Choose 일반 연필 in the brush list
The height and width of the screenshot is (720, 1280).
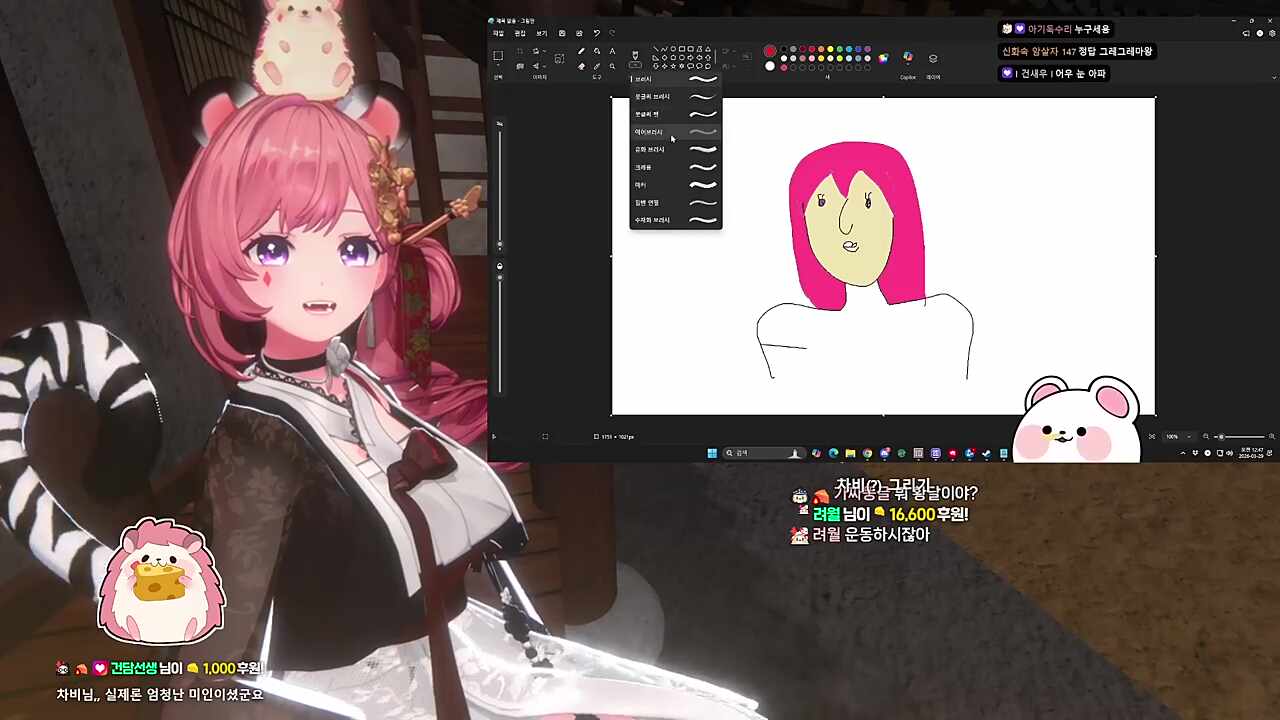[x=675, y=202]
